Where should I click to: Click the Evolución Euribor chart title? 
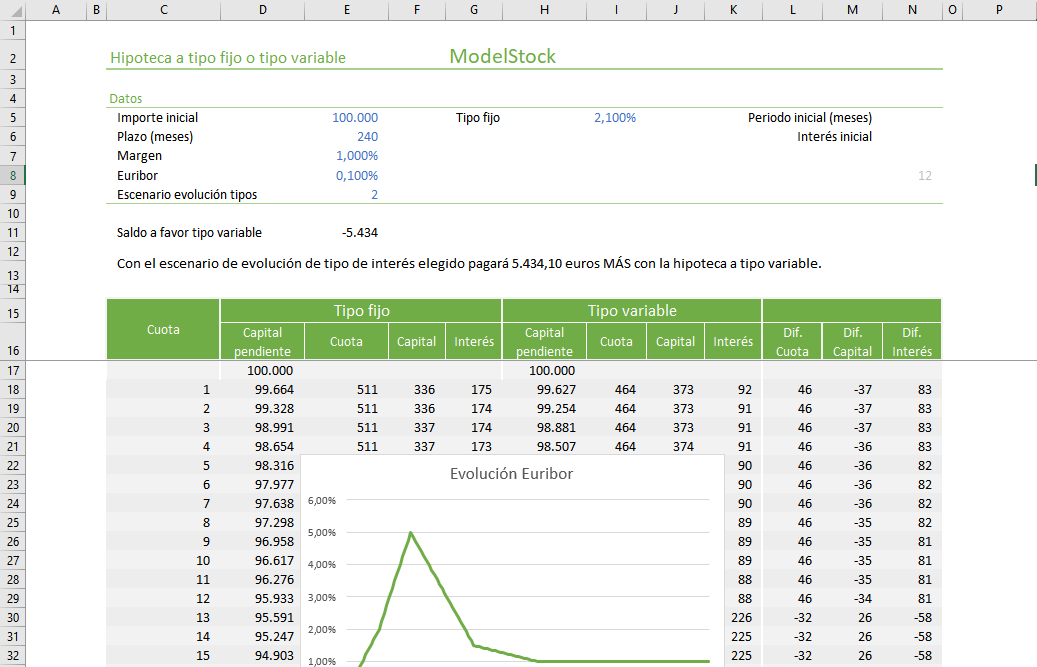coord(511,474)
